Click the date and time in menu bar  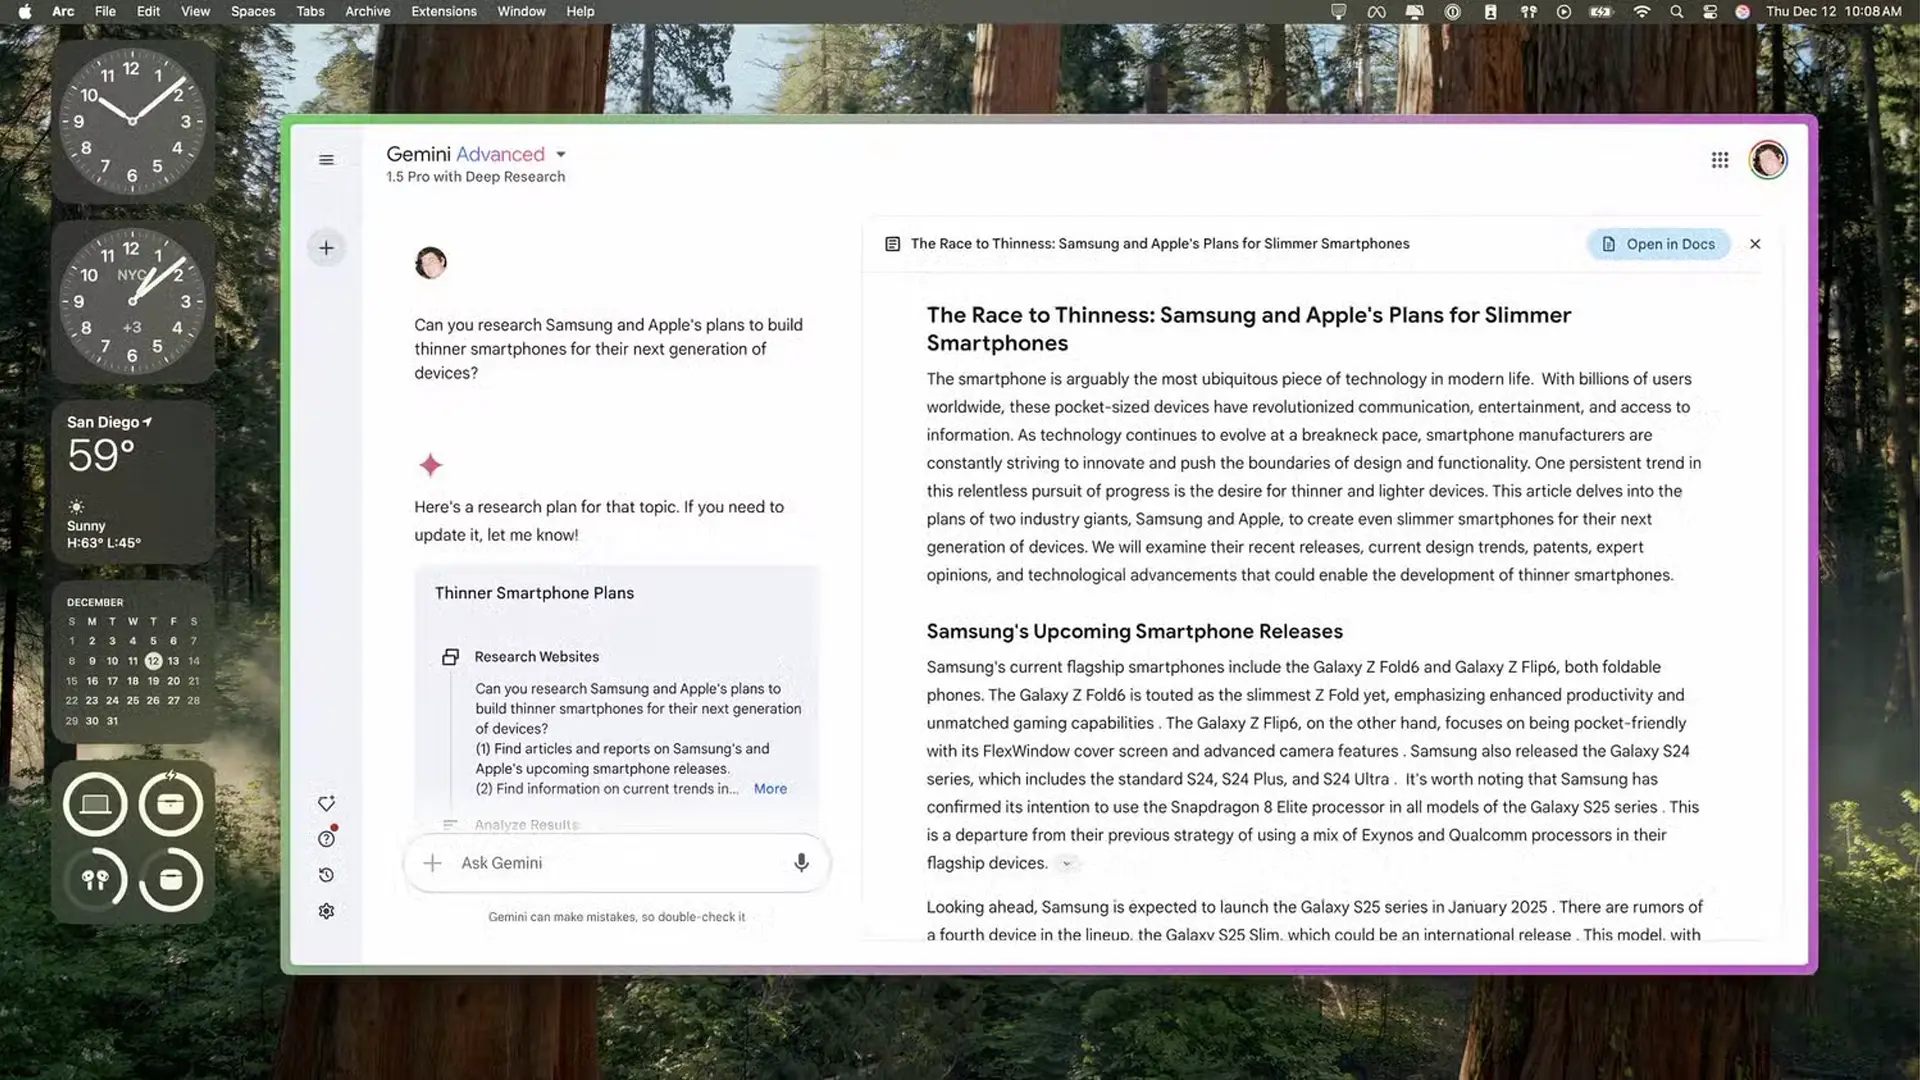pos(1834,12)
